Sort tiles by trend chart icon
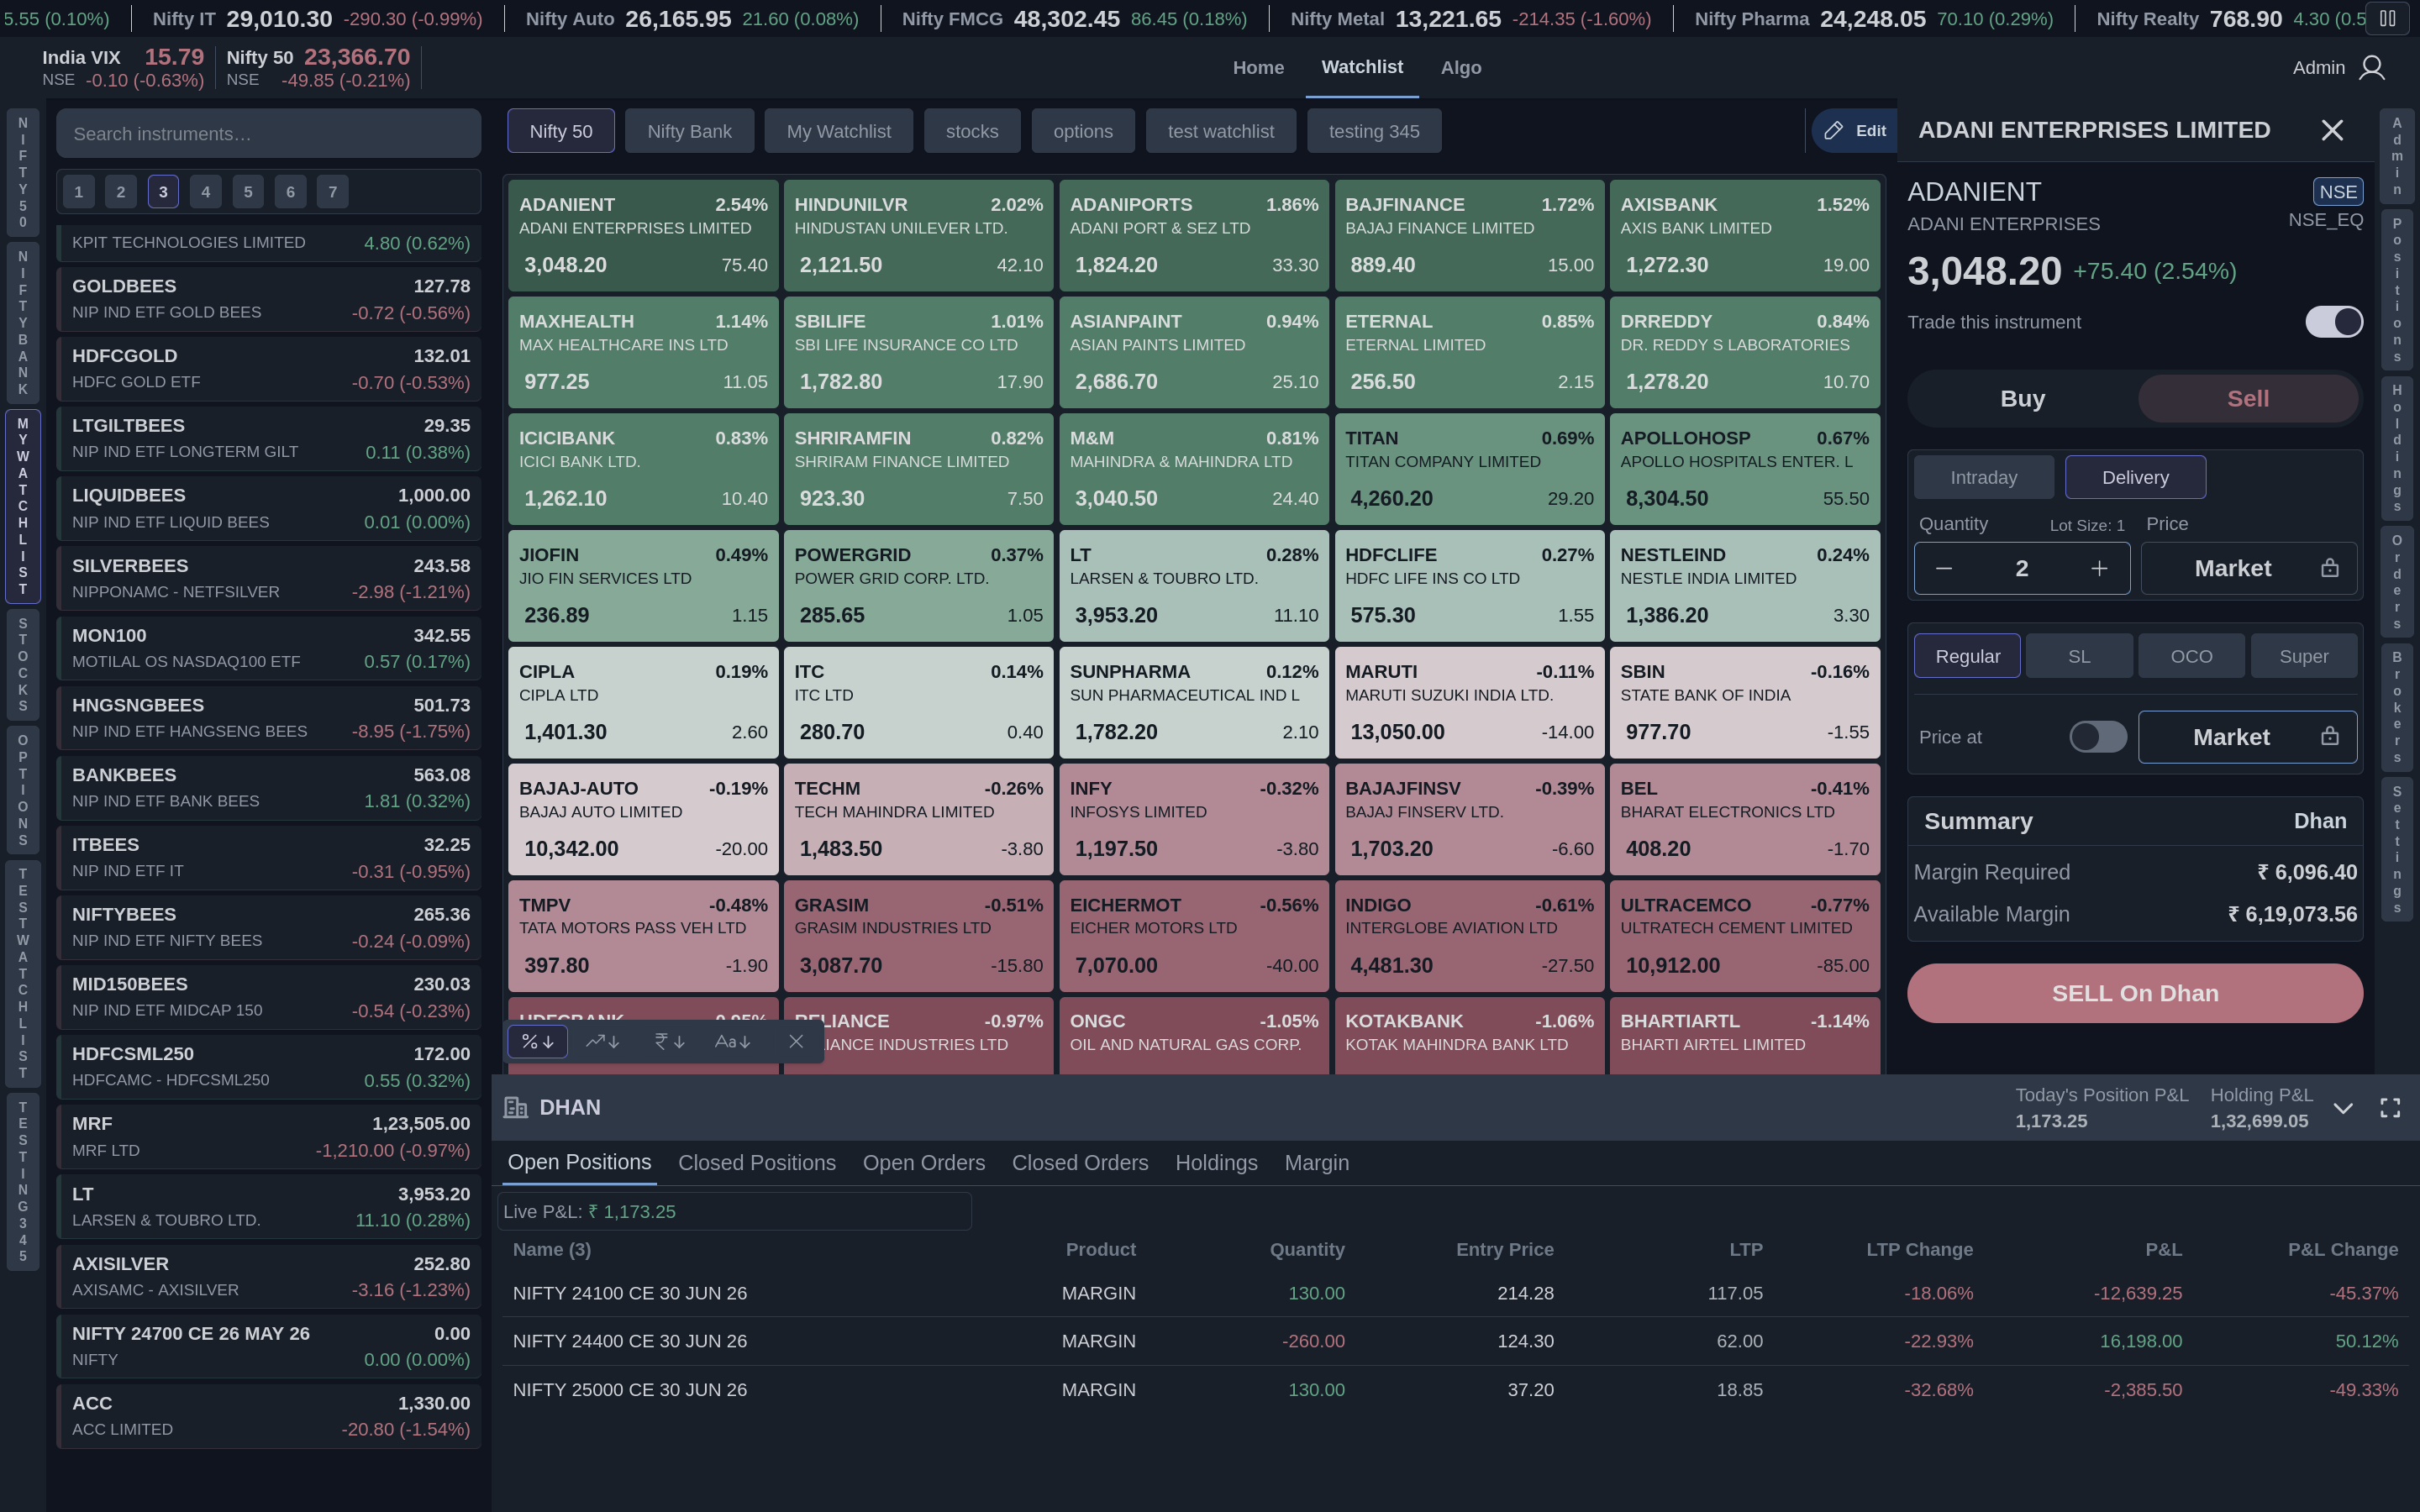The height and width of the screenshot is (1512, 2420). [x=602, y=1041]
